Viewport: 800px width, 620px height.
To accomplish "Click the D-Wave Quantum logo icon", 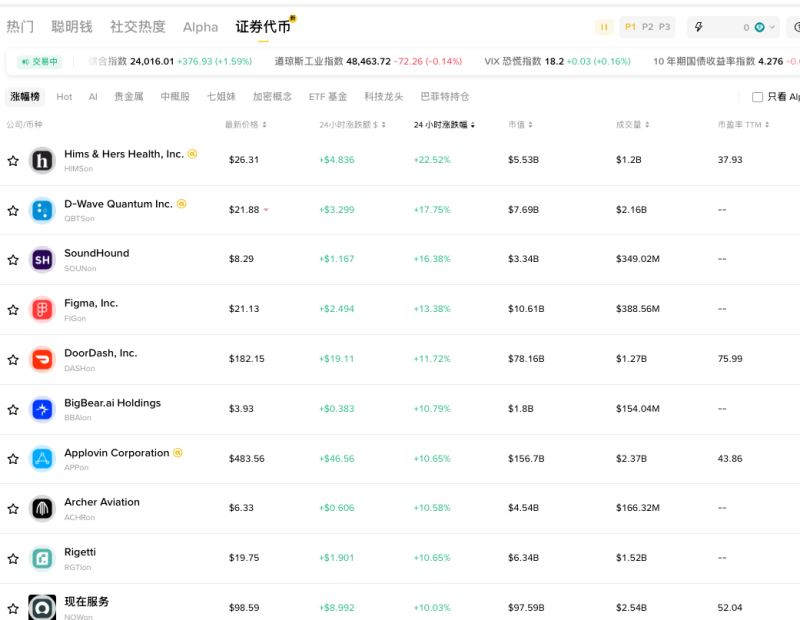I will [x=41, y=210].
